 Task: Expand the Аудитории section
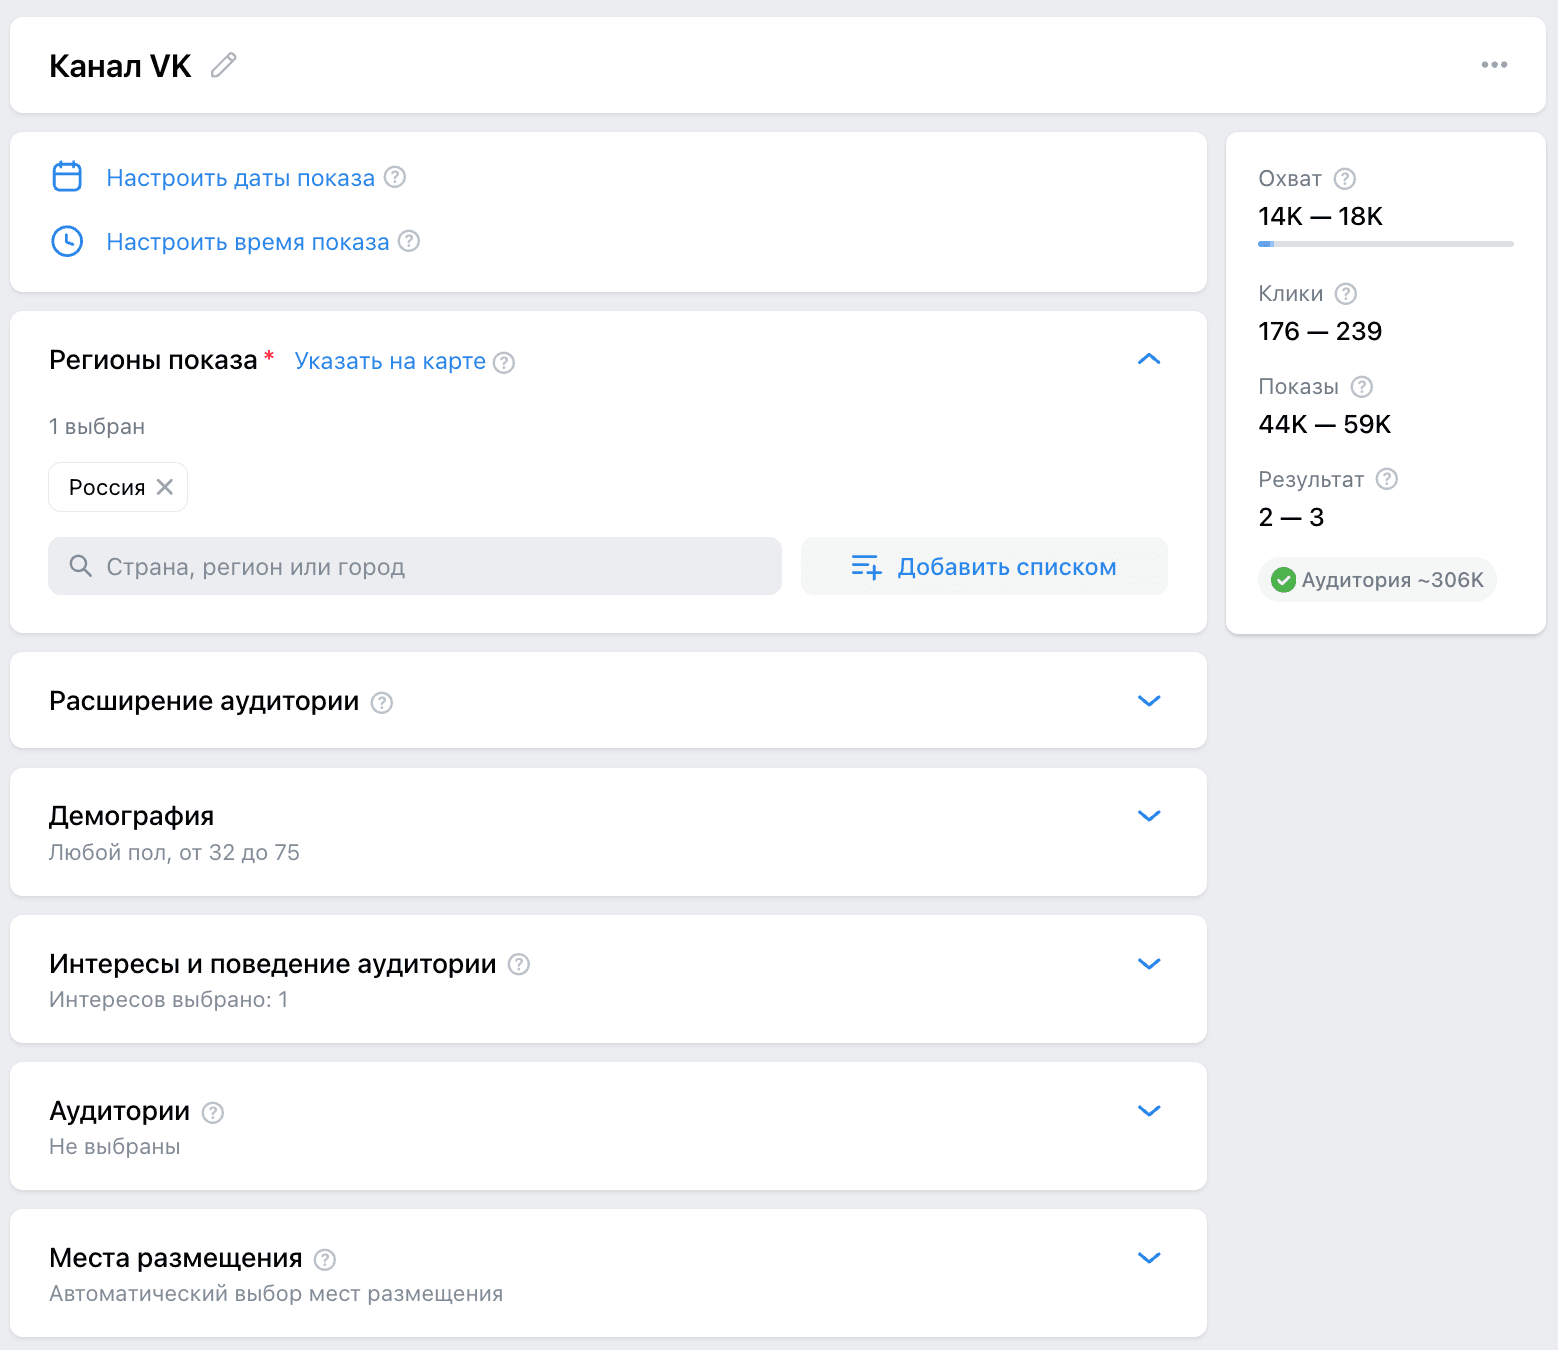pyautogui.click(x=1149, y=1111)
